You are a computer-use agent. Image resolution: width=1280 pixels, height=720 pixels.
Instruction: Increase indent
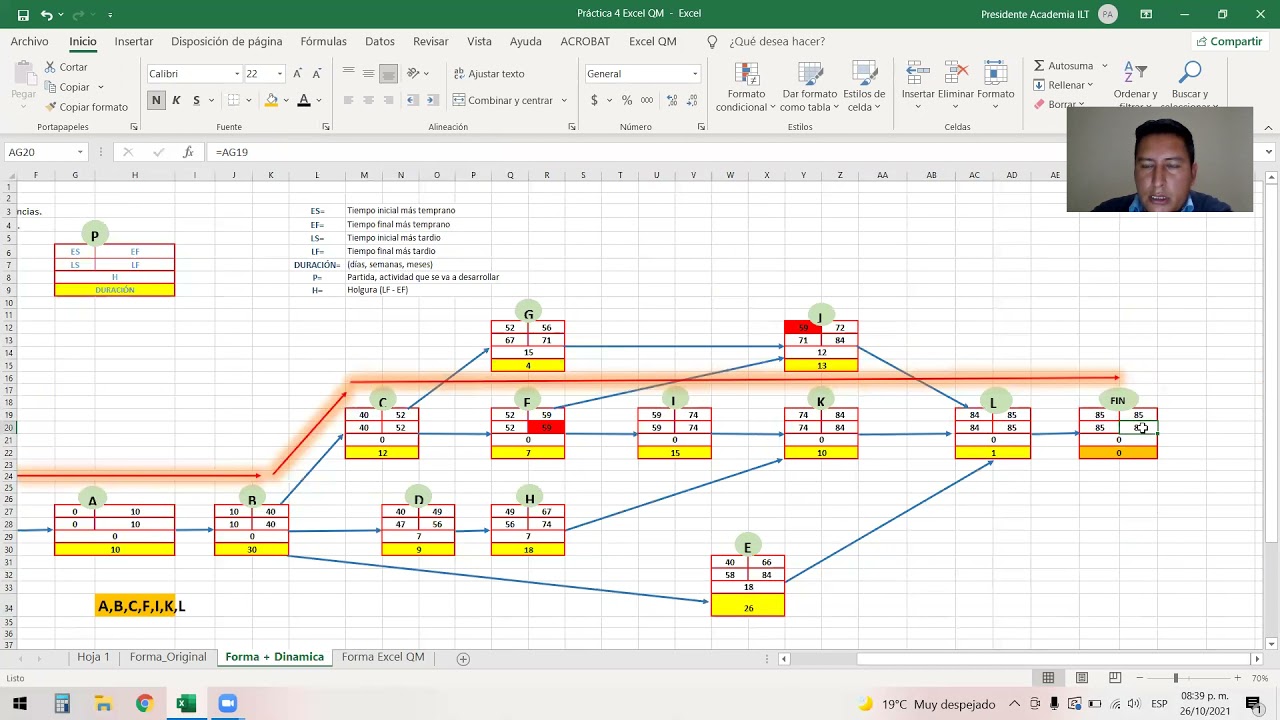(x=433, y=100)
